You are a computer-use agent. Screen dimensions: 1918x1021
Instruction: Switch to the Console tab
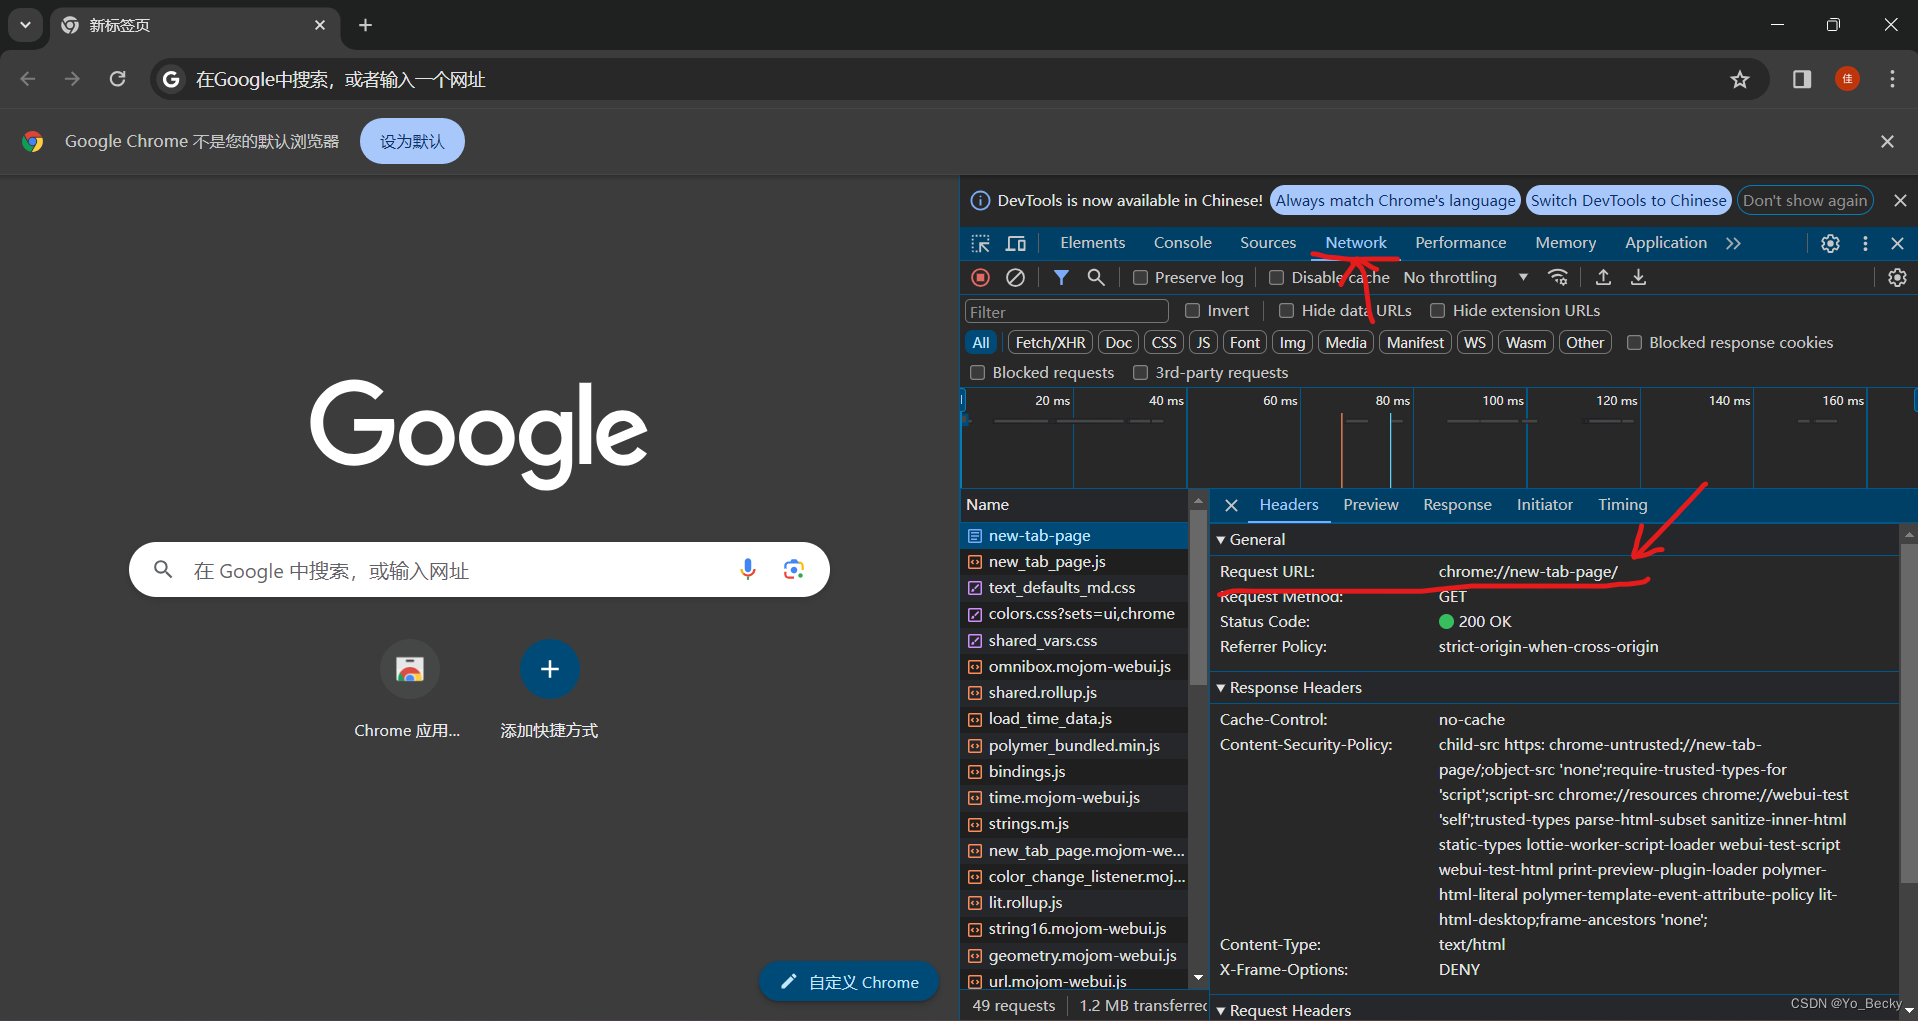click(x=1182, y=243)
